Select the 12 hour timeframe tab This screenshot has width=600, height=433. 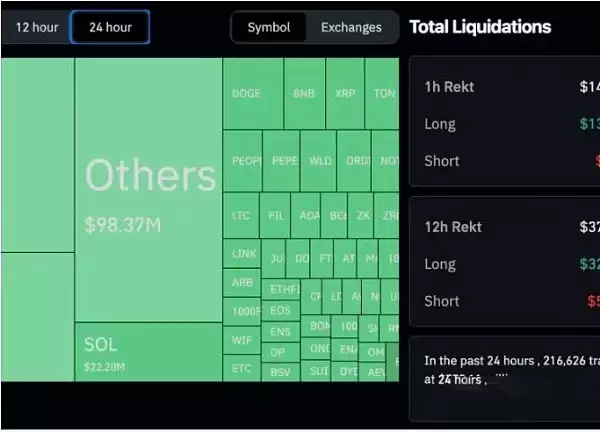coord(37,27)
